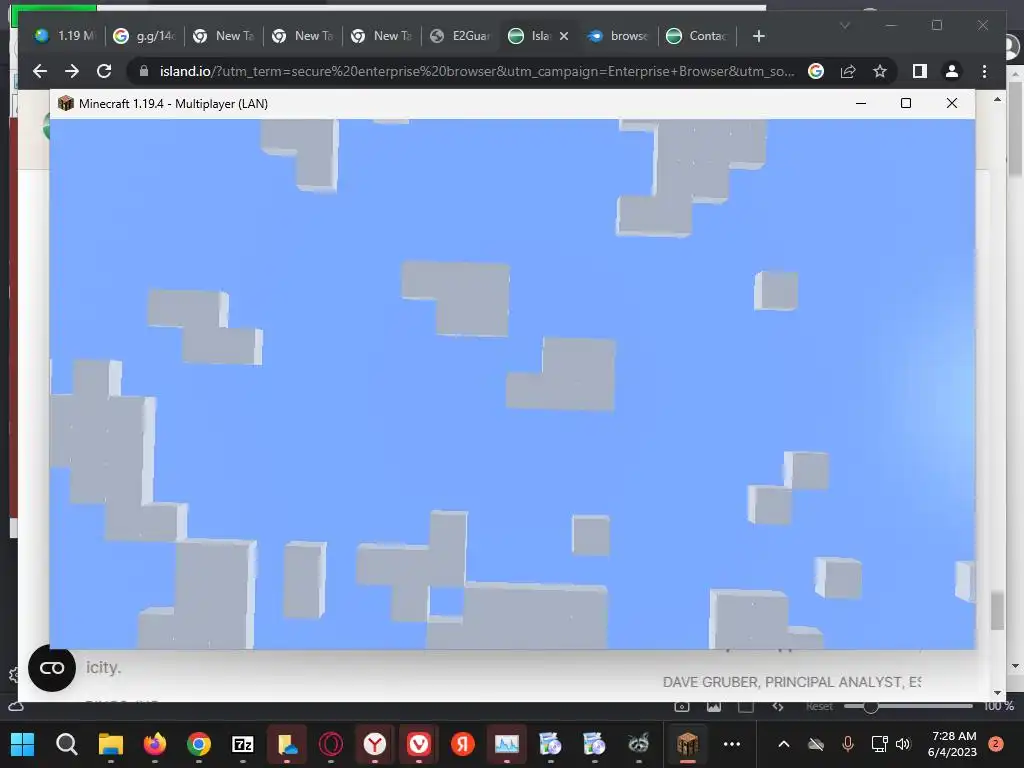Switch to the 1.19 Minecraft tab
This screenshot has width=1024, height=768.
coord(65,36)
